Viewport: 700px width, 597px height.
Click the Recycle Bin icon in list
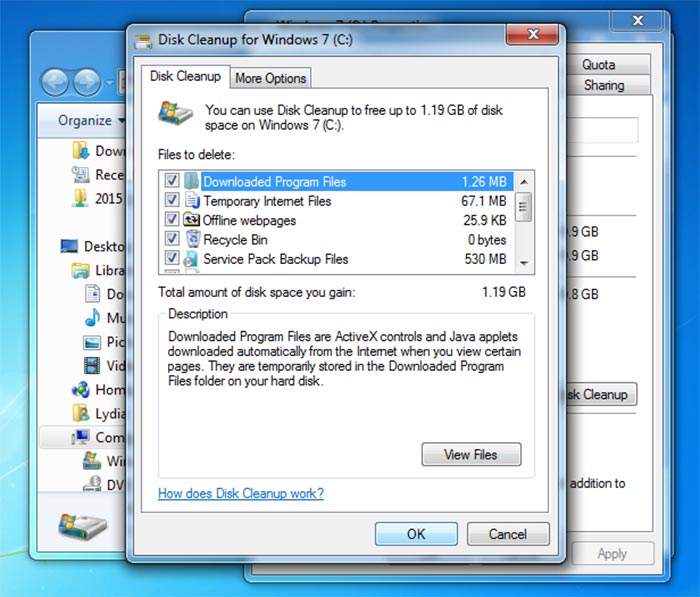point(193,239)
